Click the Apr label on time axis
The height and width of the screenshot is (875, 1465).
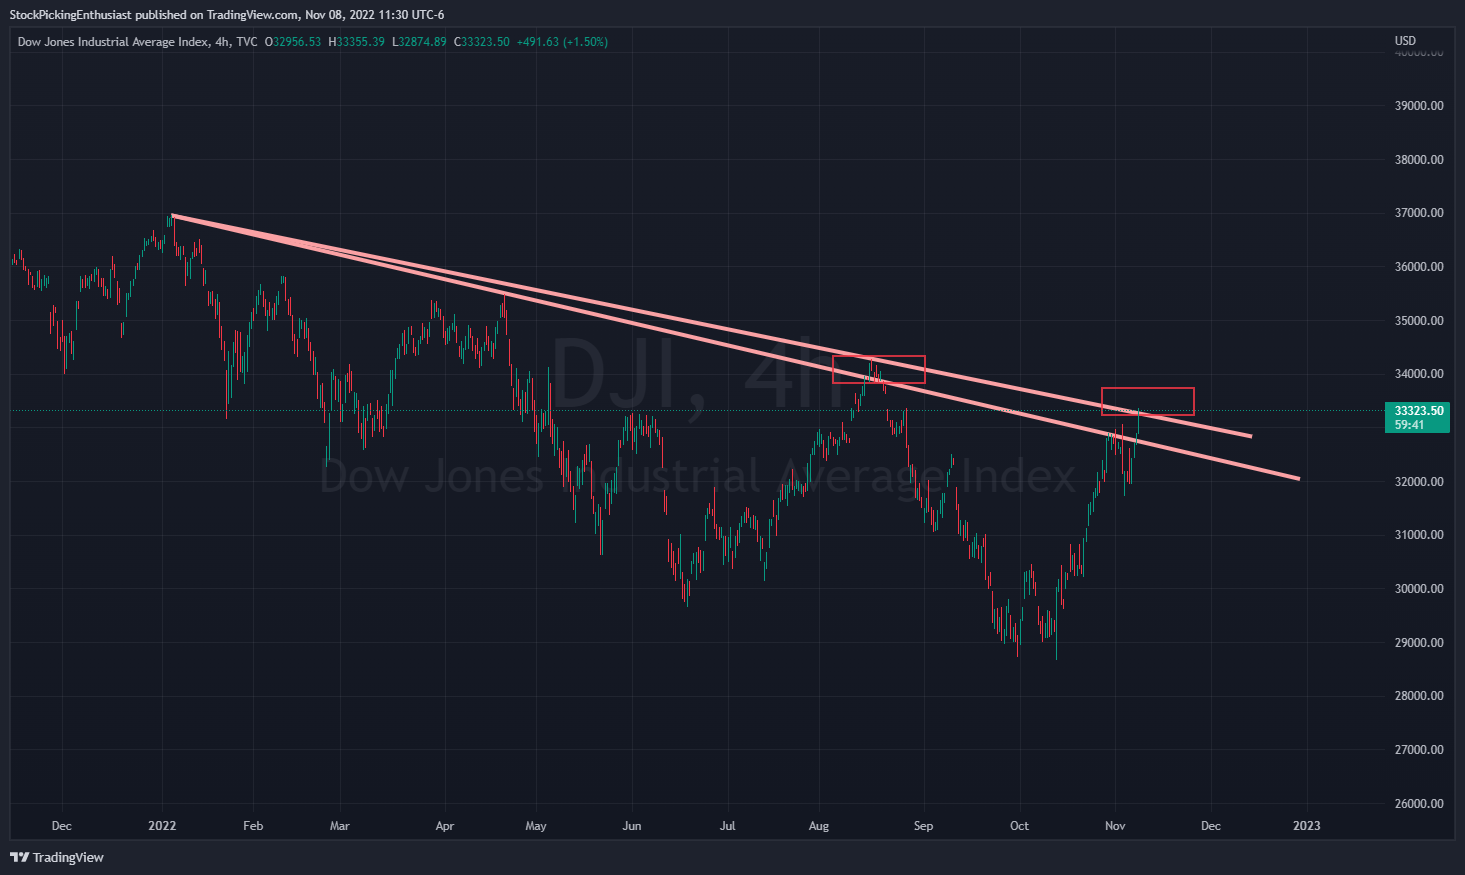[445, 826]
